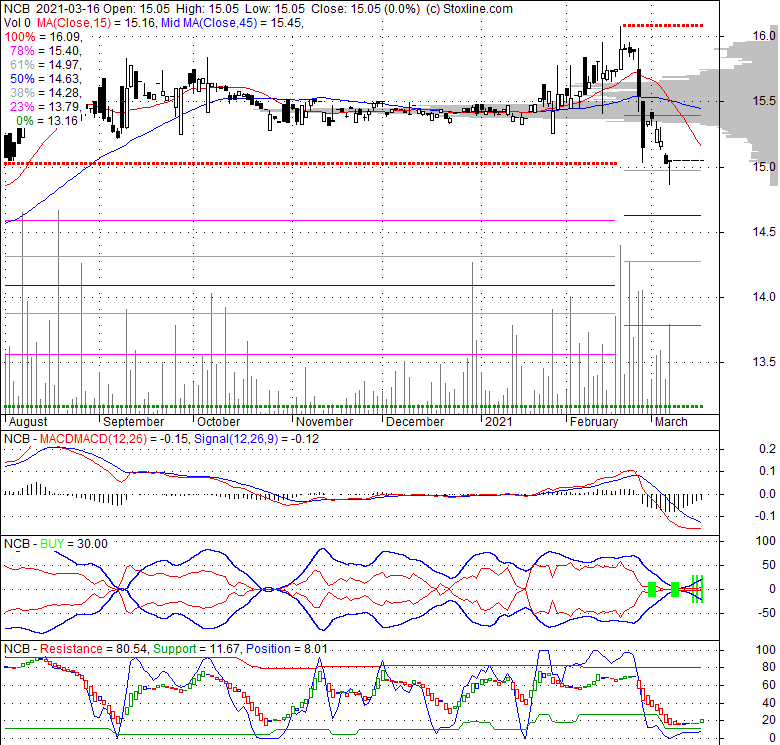Click the '38% = 14.28' Fibonacci level label
The width and height of the screenshot is (780, 745).
46,93
